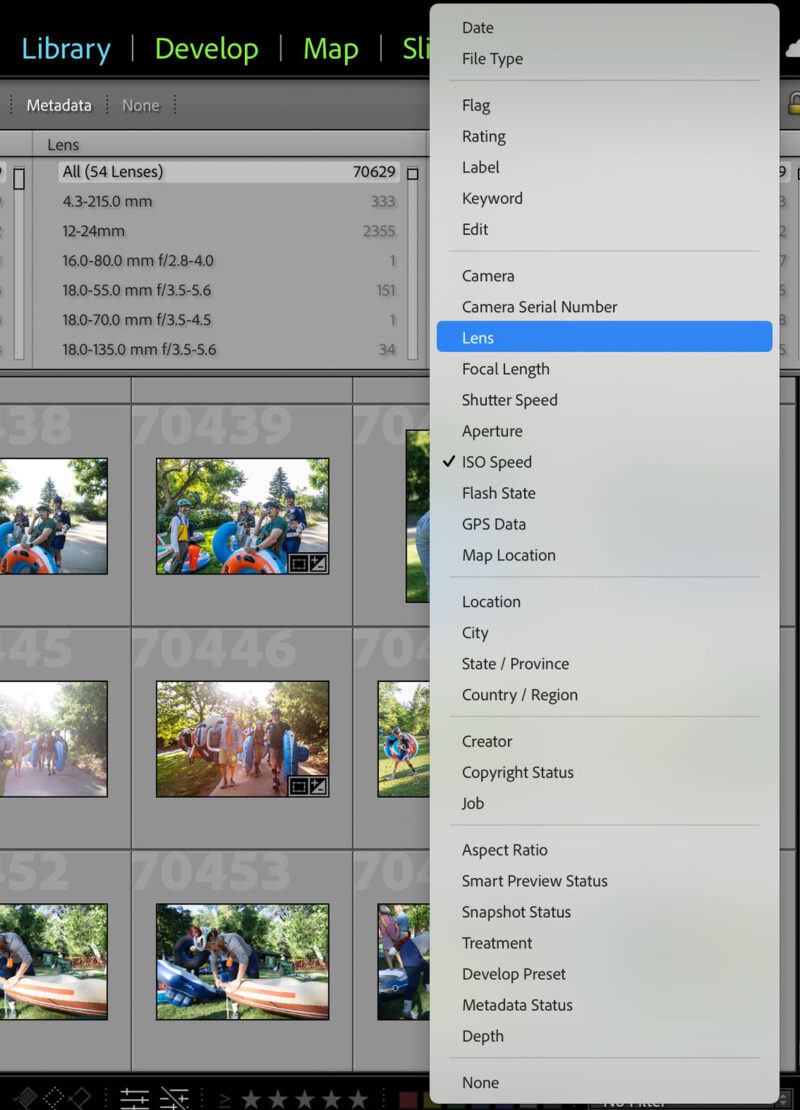
Task: Click crop badge on photo 70439
Action: click(298, 564)
